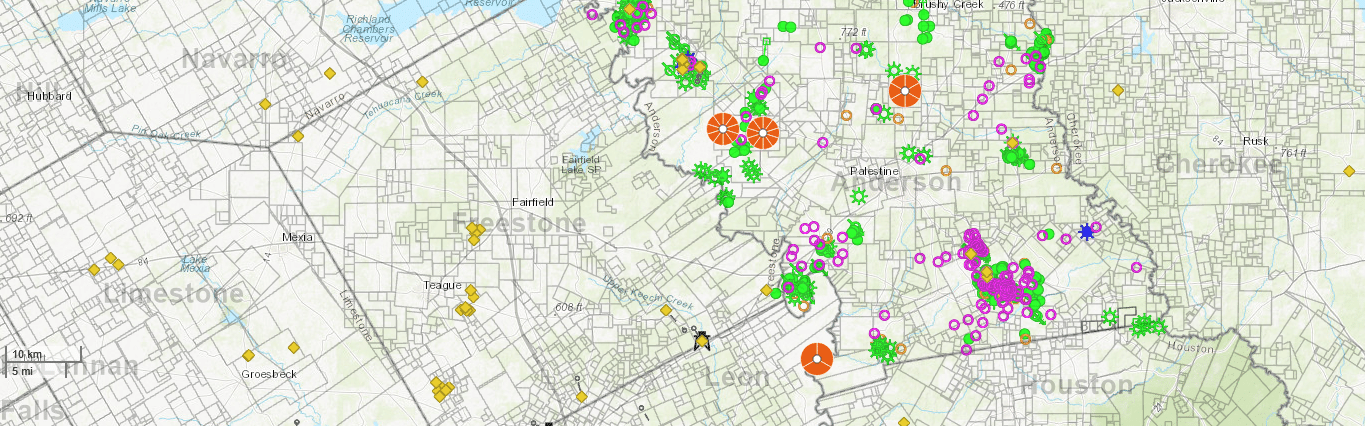Image resolution: width=1365 pixels, height=426 pixels.
Task: Select the large blue star marker east of Anderson
Action: tap(1087, 232)
